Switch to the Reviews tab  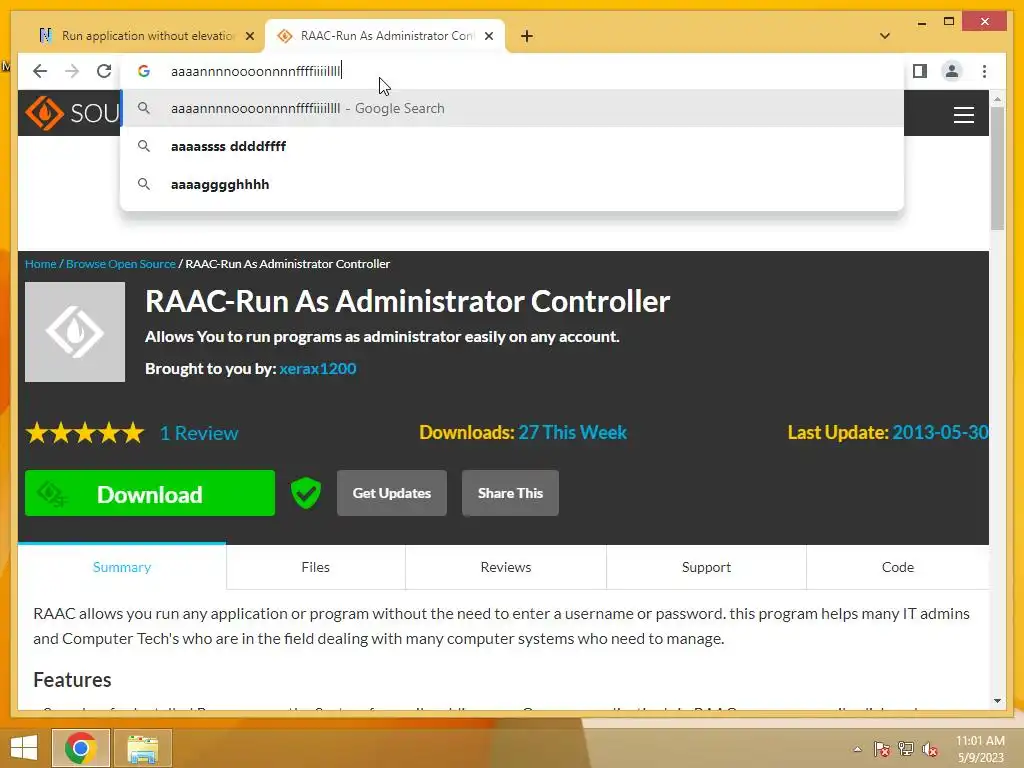pos(505,567)
